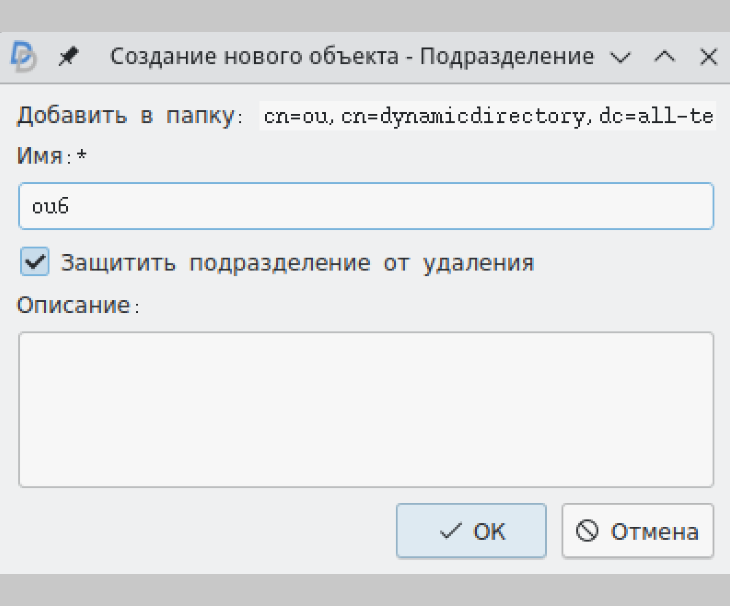This screenshot has width=730, height=606.
Task: Click the checkmark icon on OK button
Action: (x=450, y=531)
